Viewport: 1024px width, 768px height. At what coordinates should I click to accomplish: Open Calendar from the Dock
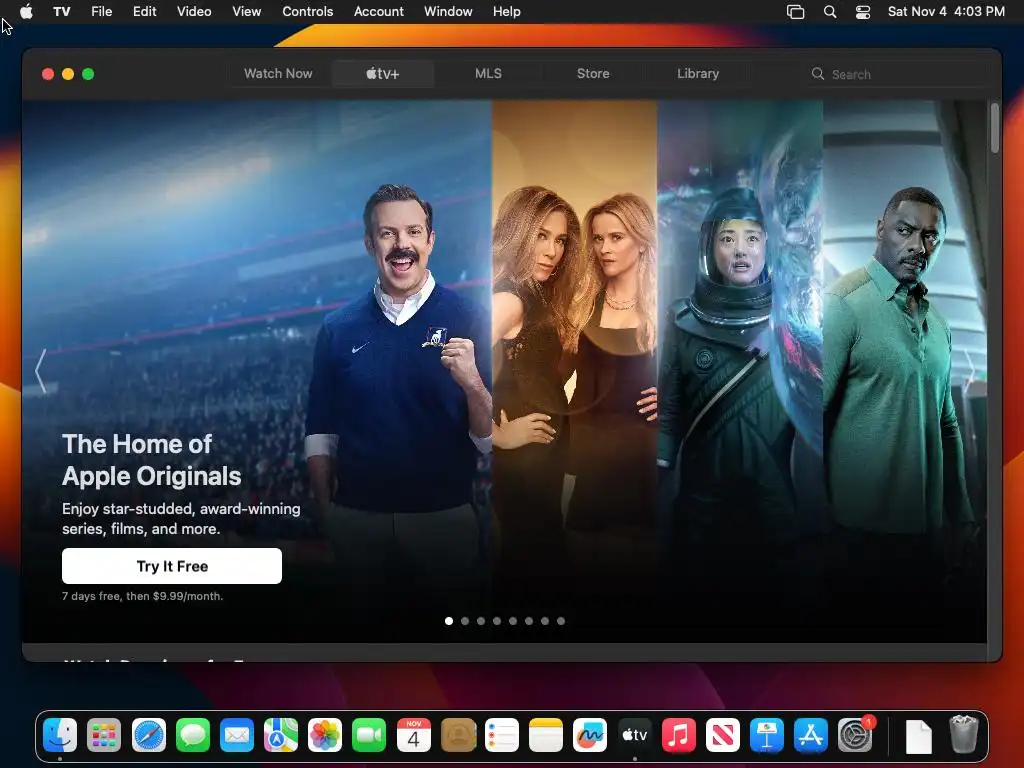pyautogui.click(x=413, y=735)
